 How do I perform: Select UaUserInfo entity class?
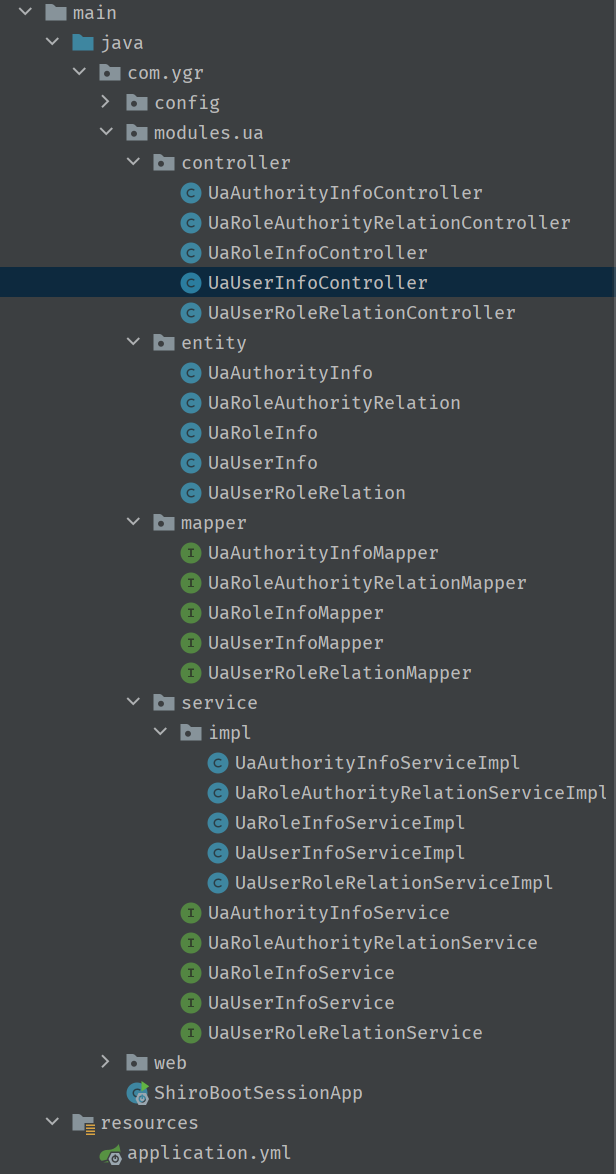pos(263,463)
